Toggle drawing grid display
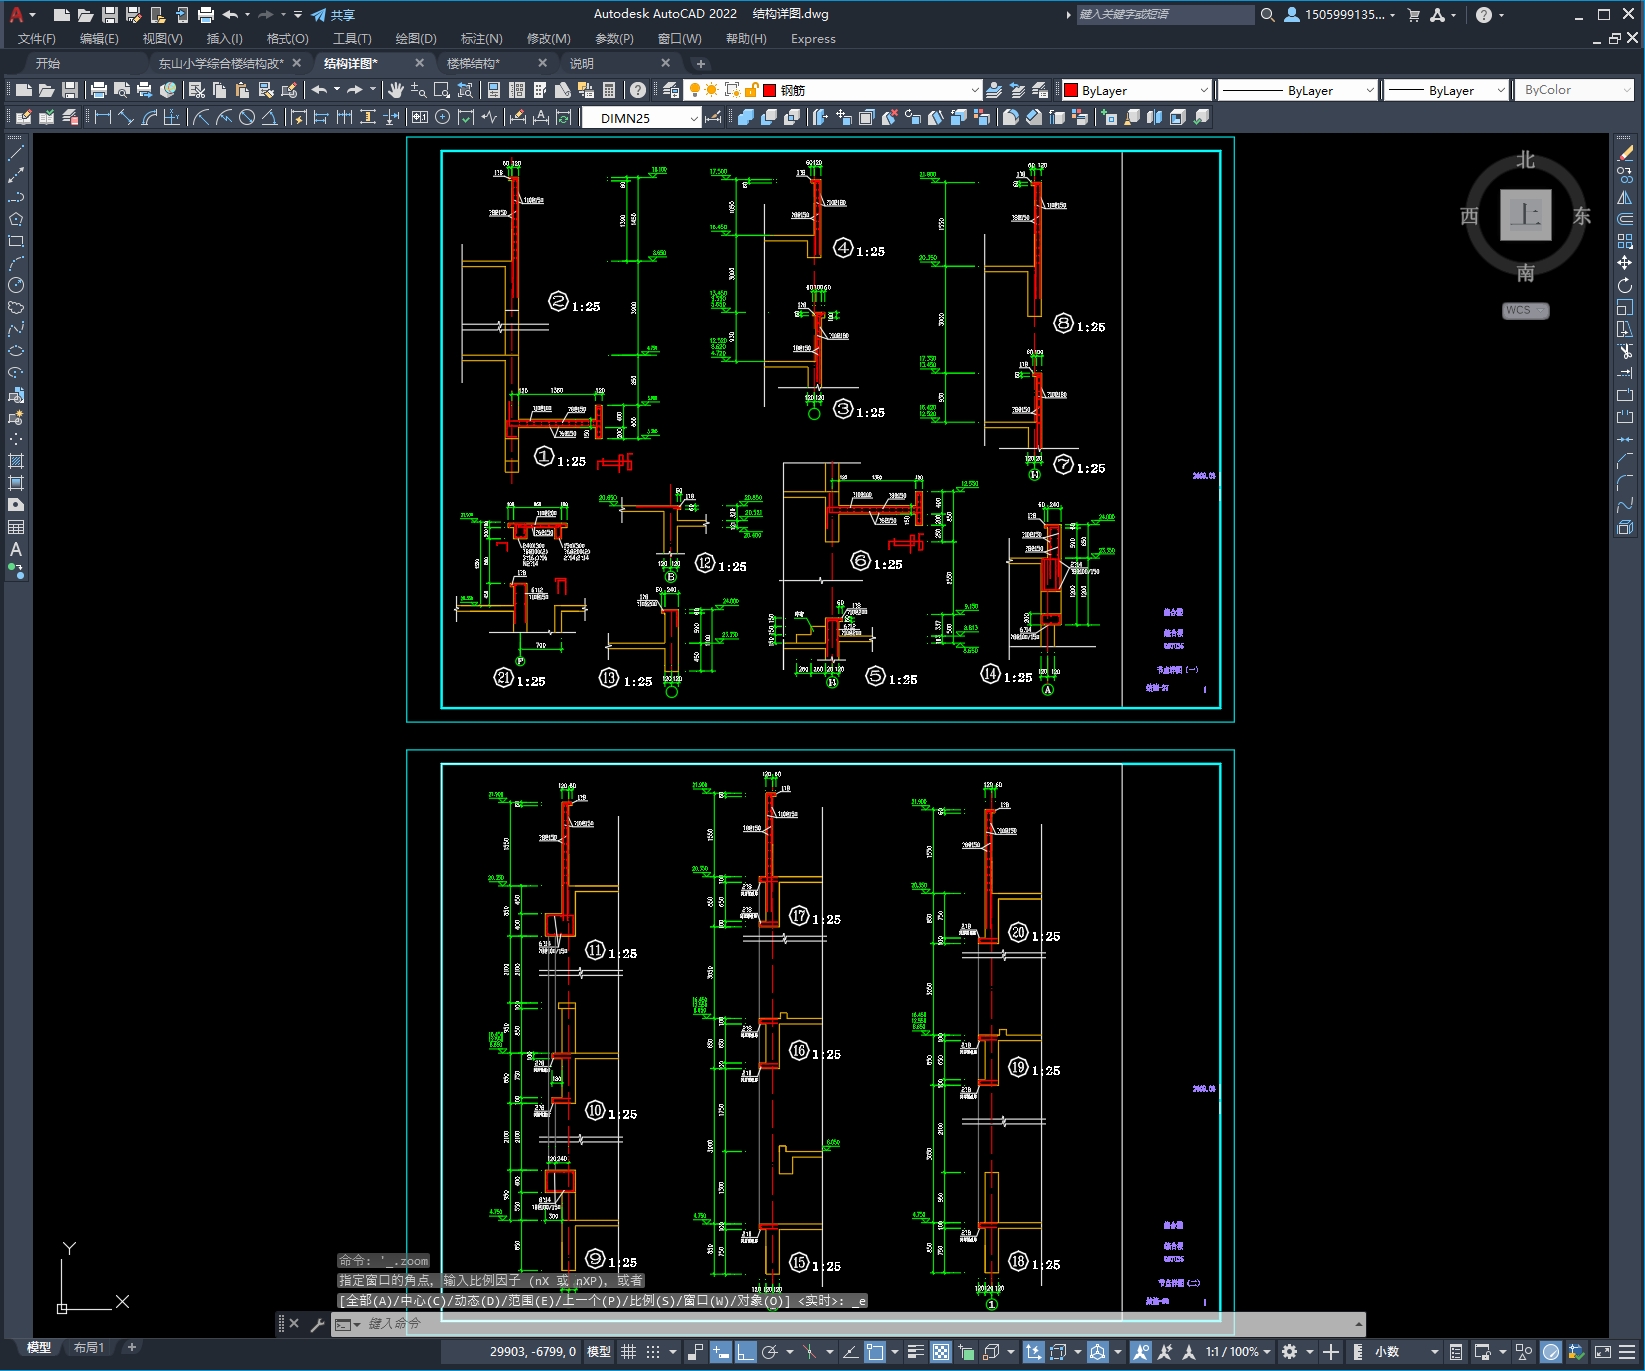This screenshot has width=1645, height=1371. [x=628, y=1352]
